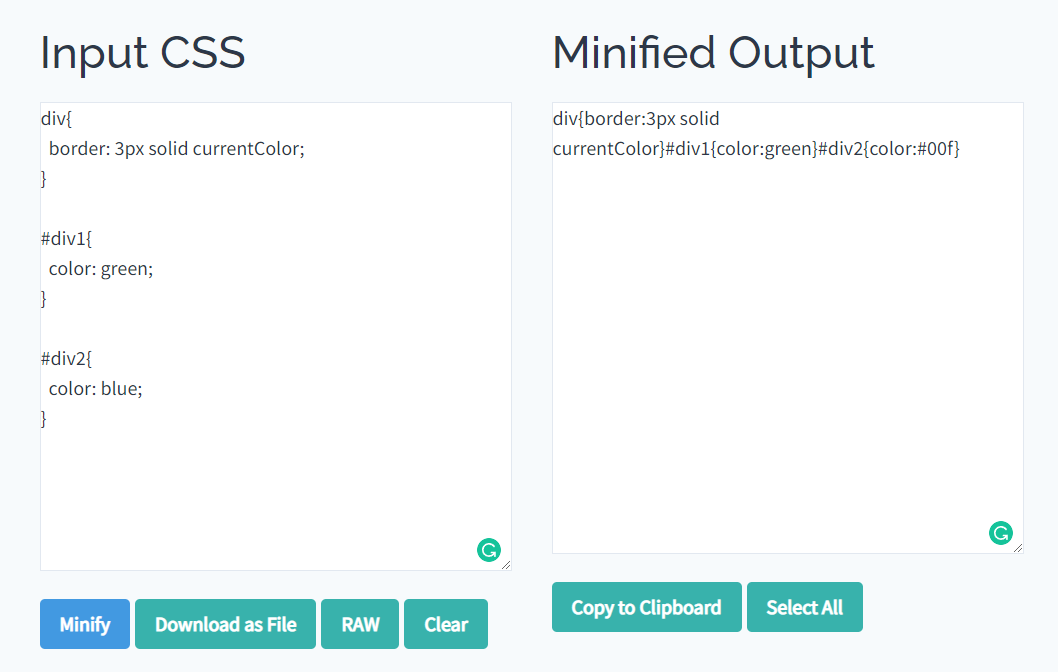Open Grammarly icon in Minified Output box
This screenshot has height=672, width=1058.
tap(1001, 533)
